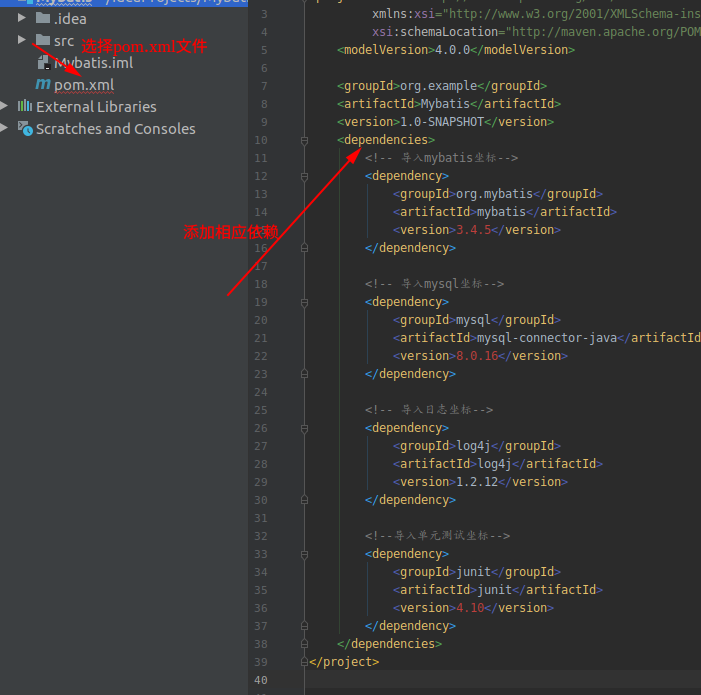This screenshot has width=701, height=695.
Task: Click groupId log4j on line 27
Action: [x=473, y=446]
